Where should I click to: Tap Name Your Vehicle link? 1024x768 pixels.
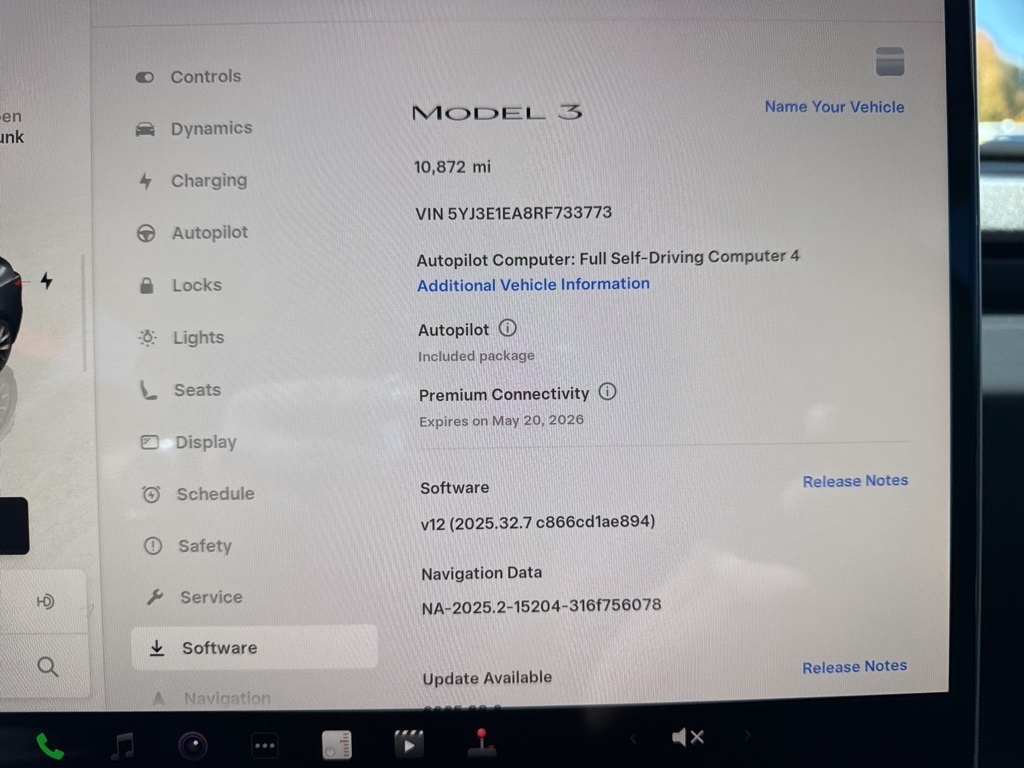pyautogui.click(x=834, y=107)
